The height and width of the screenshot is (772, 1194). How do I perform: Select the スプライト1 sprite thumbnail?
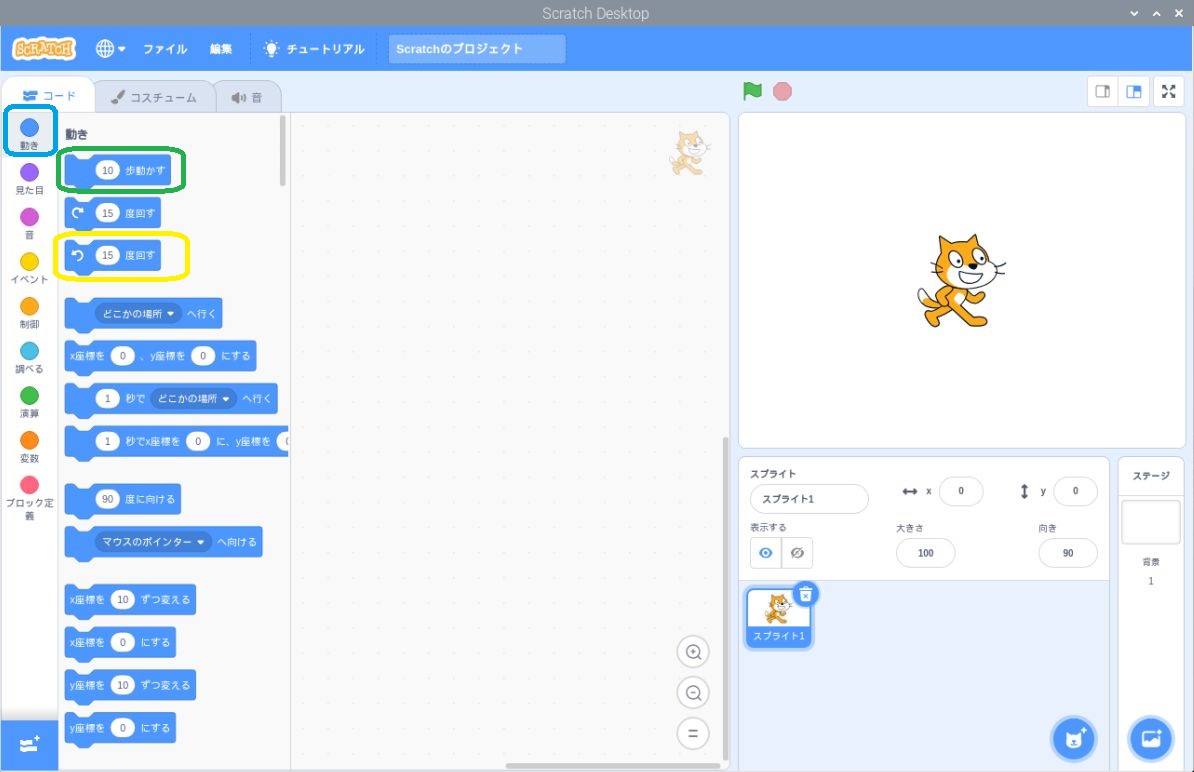point(778,619)
